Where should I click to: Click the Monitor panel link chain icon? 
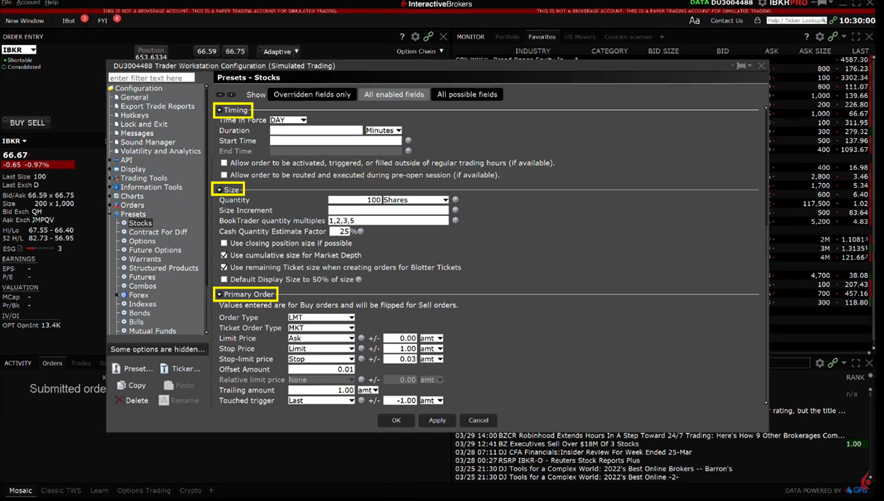[833, 37]
